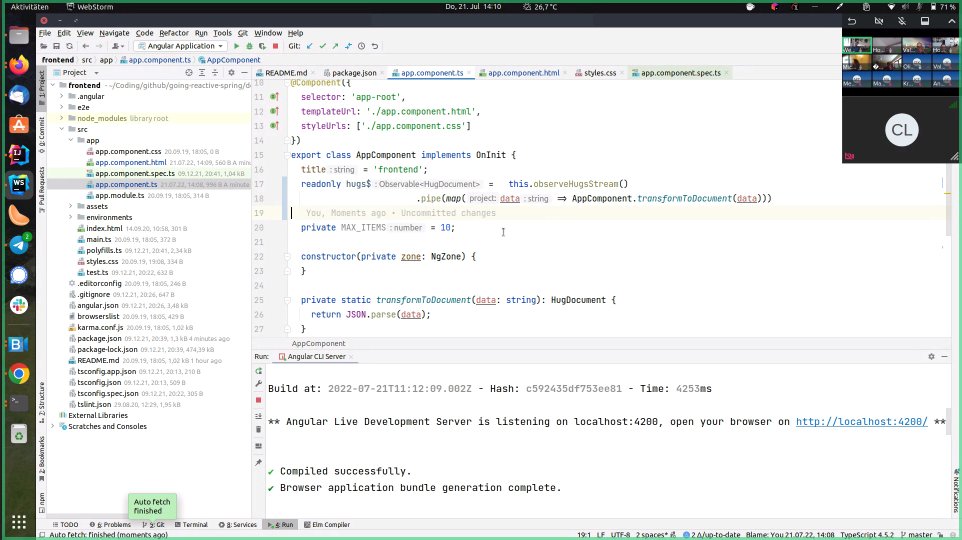Stop Angular CLI Server red square in Run panel
This screenshot has width=962, height=540.
click(258, 400)
